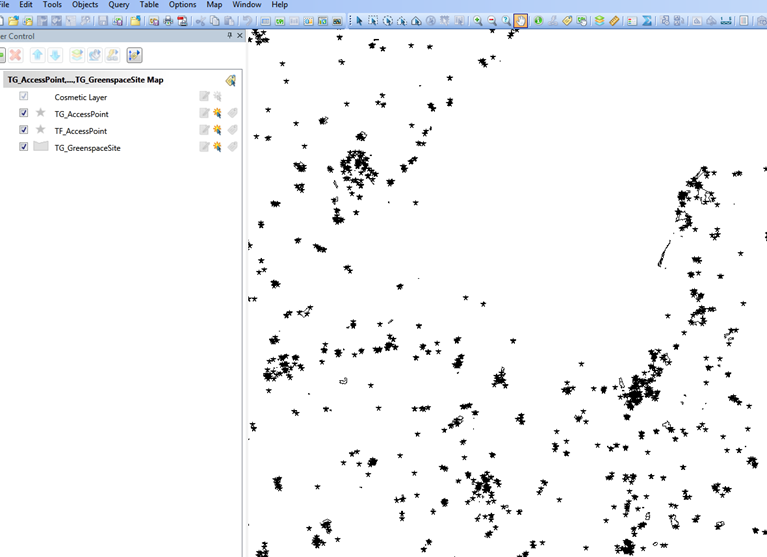The height and width of the screenshot is (557, 767).
Task: Click the New Browser window icon
Action: point(266,21)
